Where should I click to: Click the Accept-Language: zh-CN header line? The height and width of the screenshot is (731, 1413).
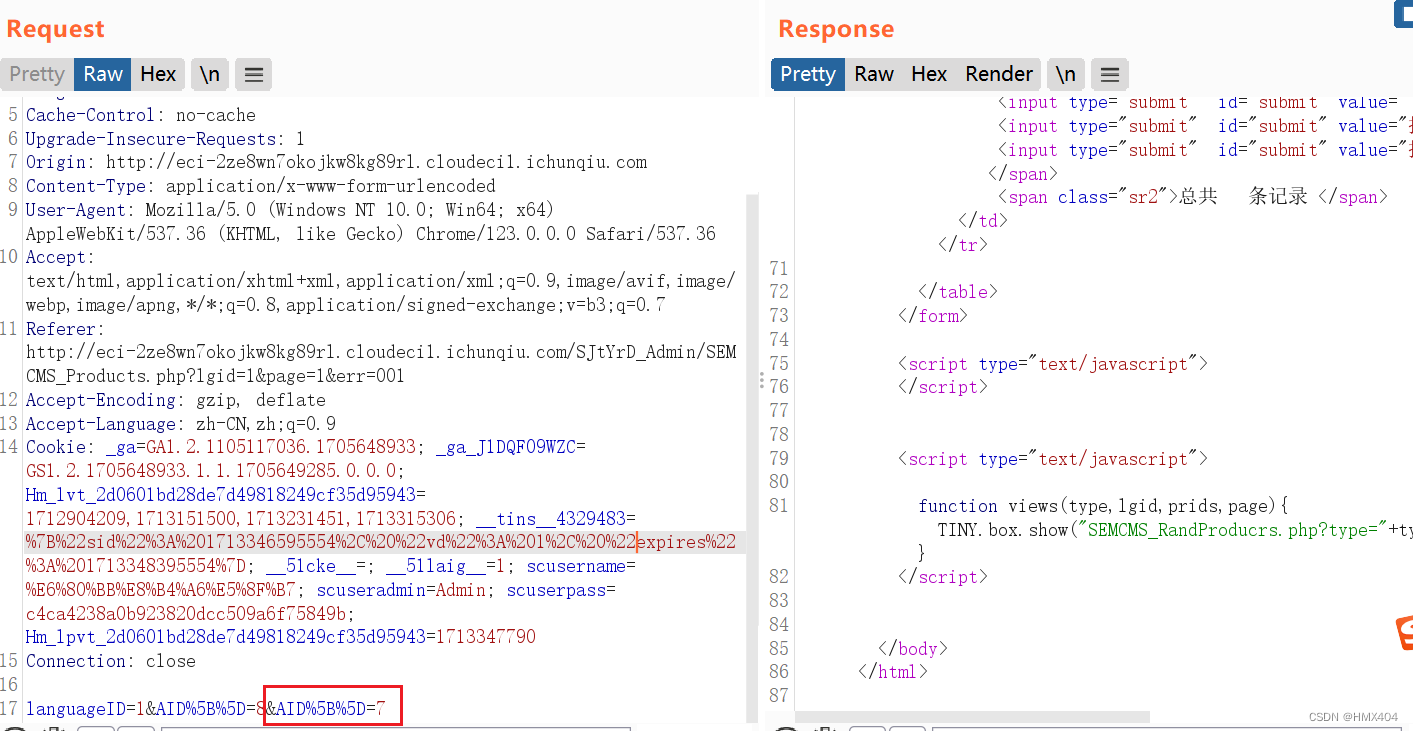tap(181, 424)
